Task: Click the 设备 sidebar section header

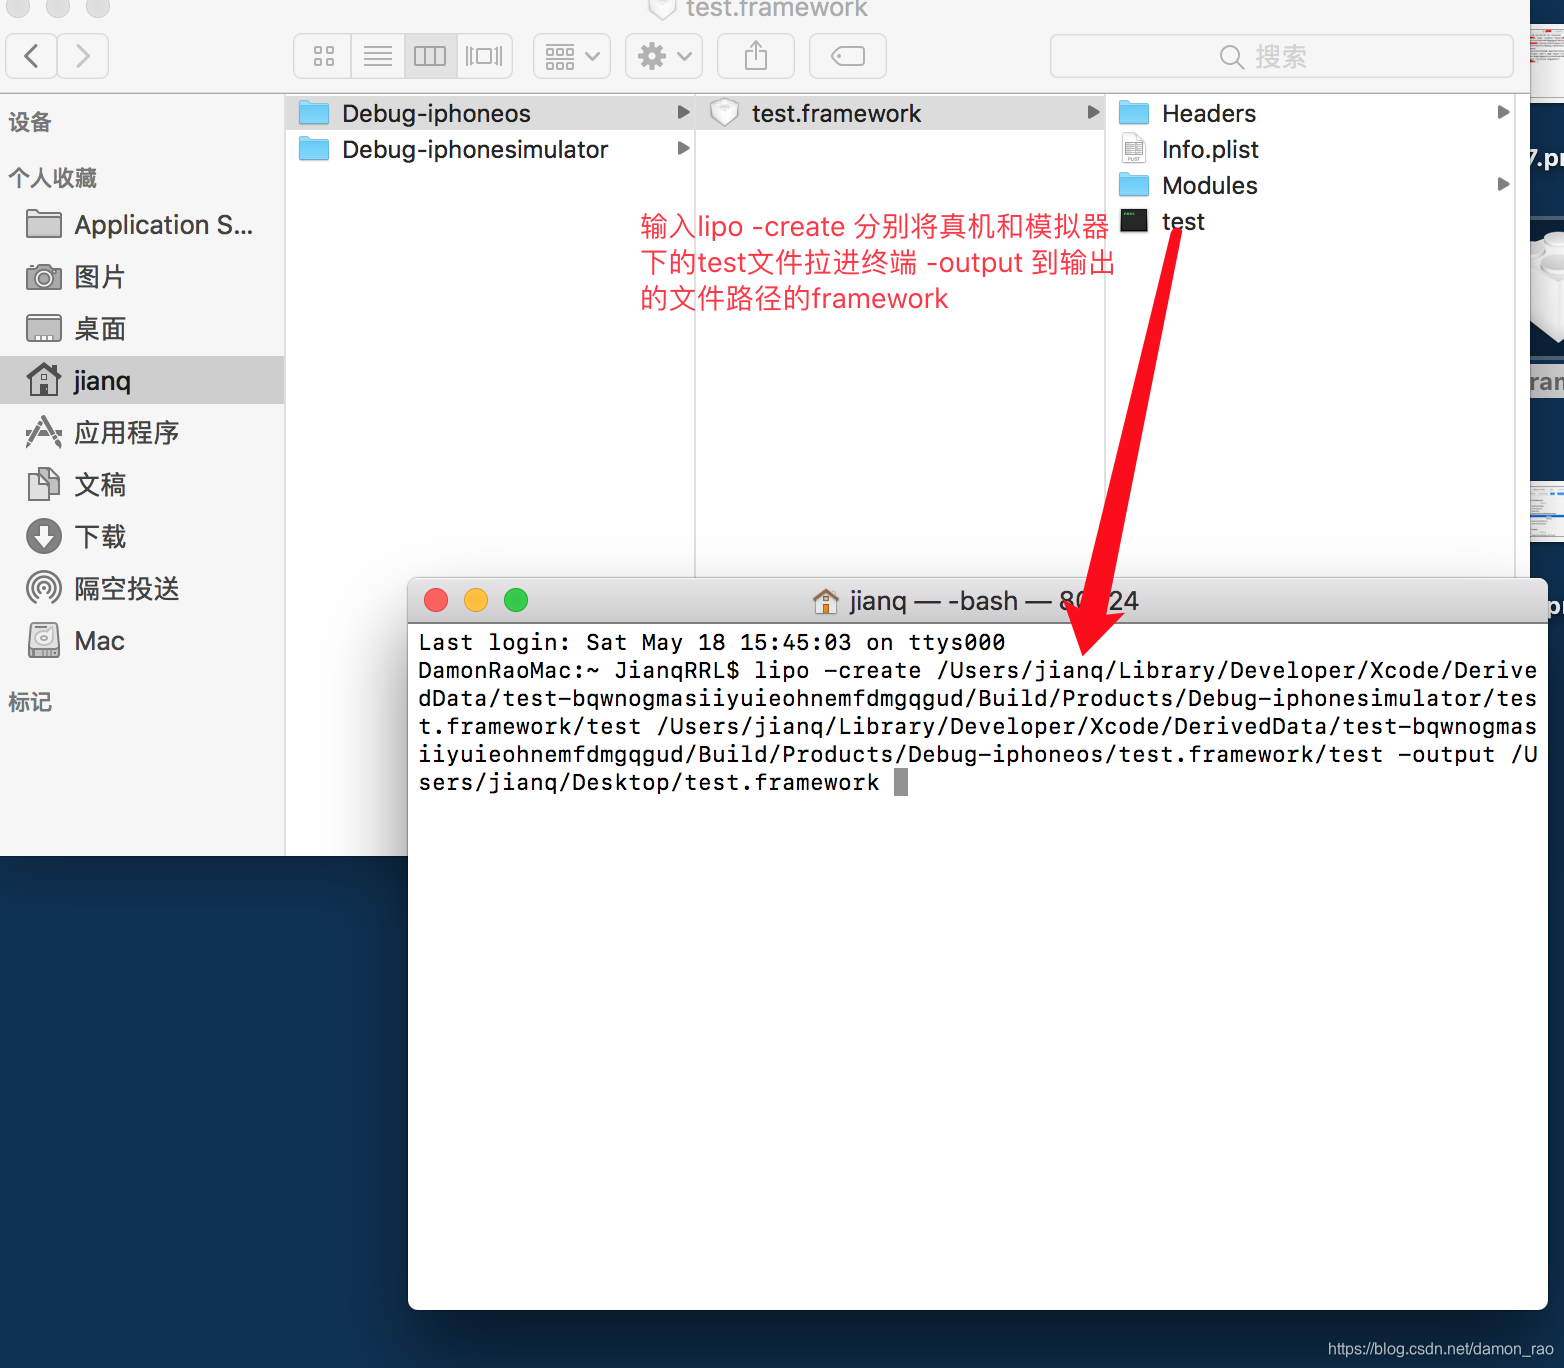Action: point(30,122)
